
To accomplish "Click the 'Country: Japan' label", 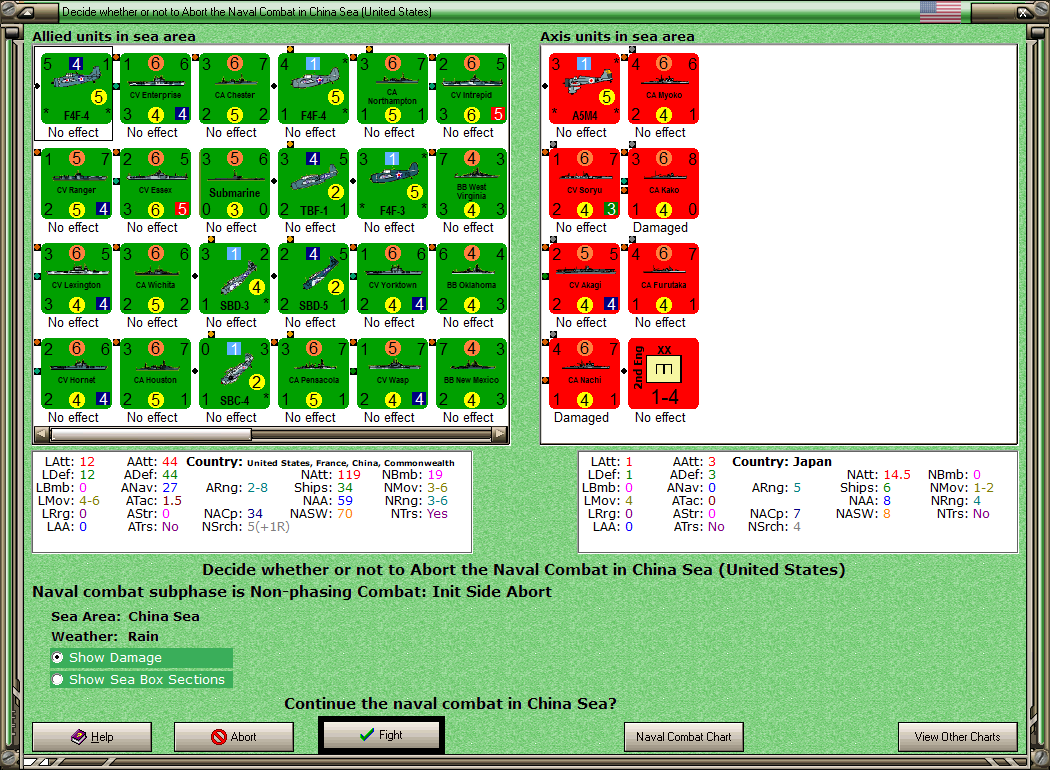I will click(x=782, y=462).
